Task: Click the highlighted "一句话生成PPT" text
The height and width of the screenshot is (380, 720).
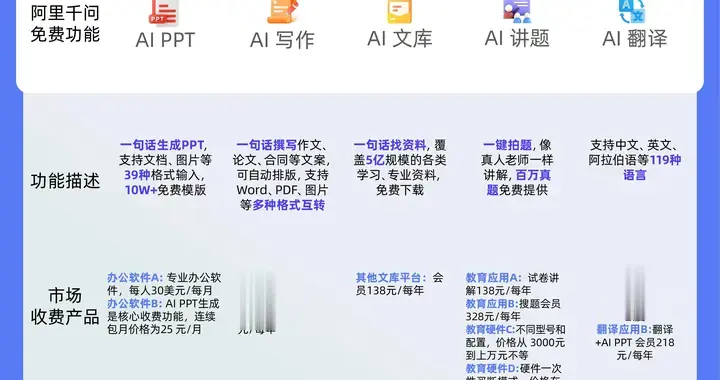Action: tap(162, 145)
